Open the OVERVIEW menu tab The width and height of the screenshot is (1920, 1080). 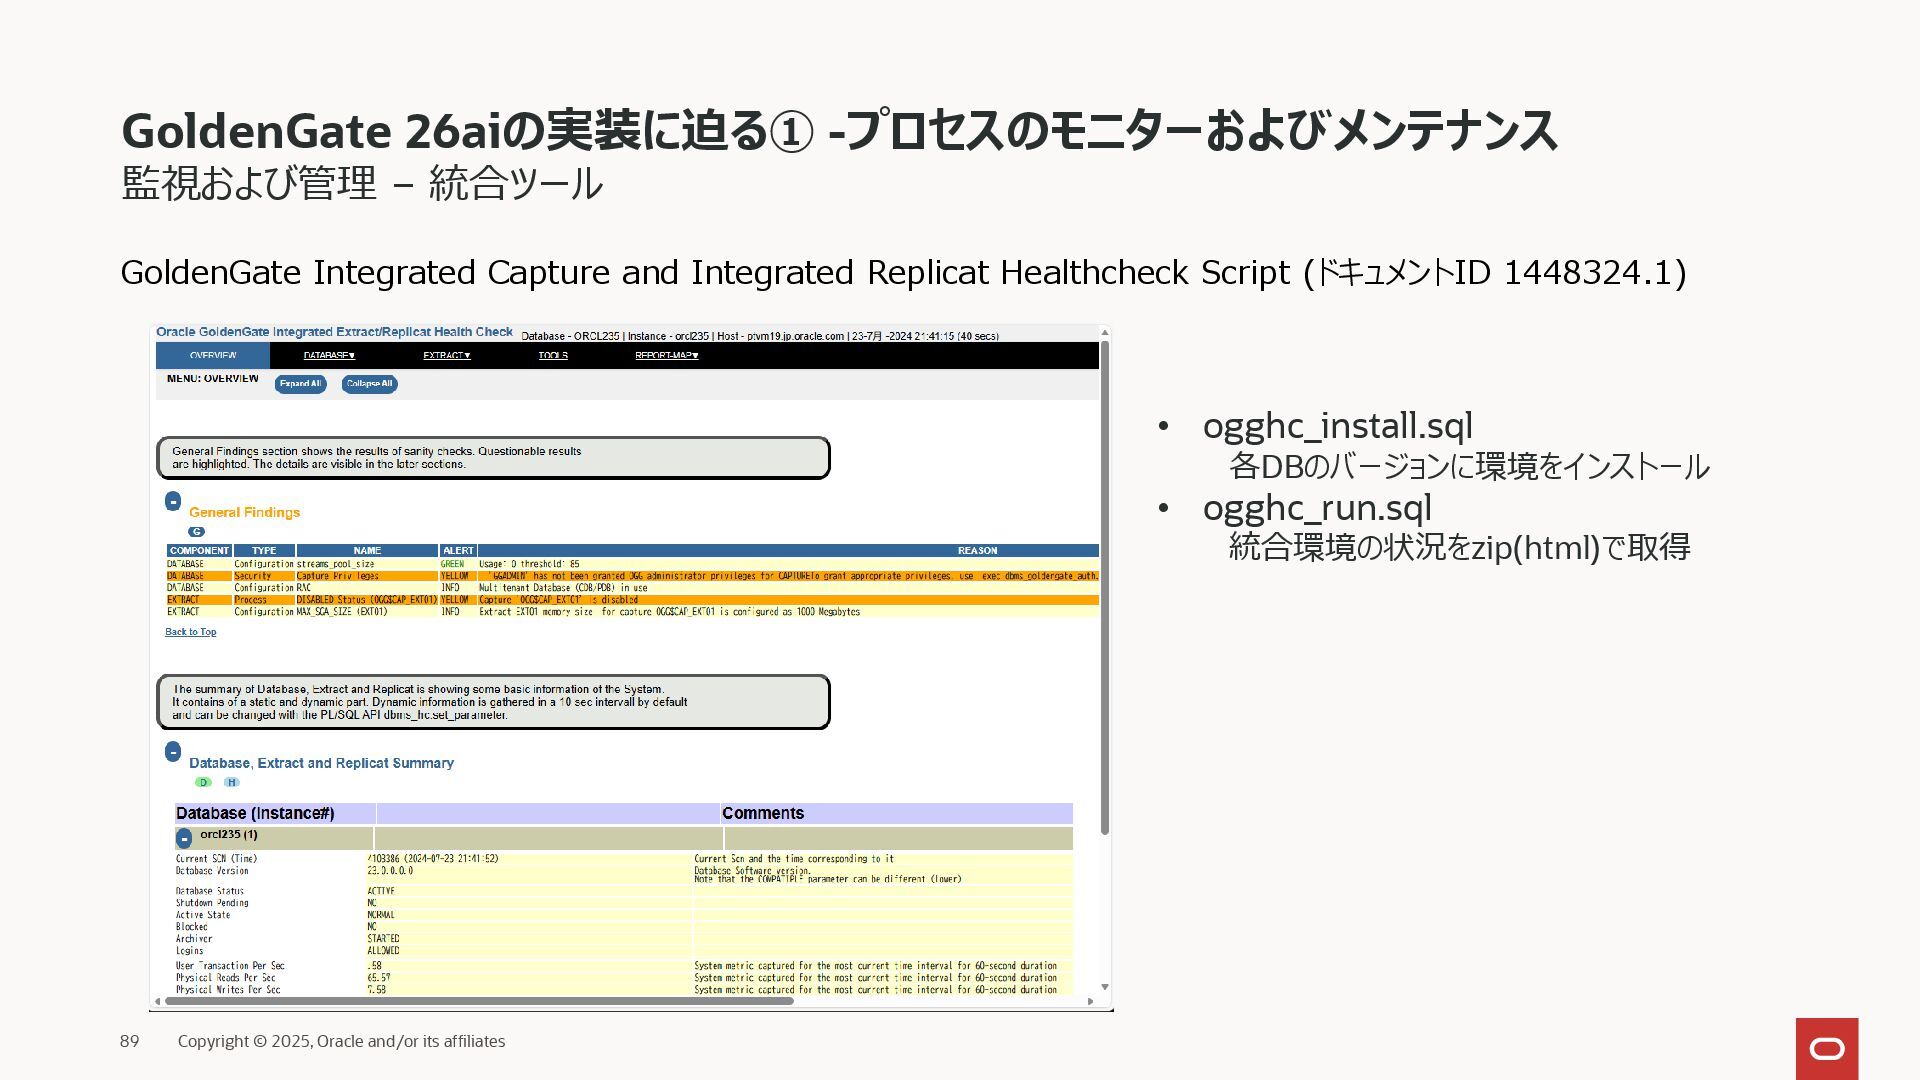tap(213, 356)
